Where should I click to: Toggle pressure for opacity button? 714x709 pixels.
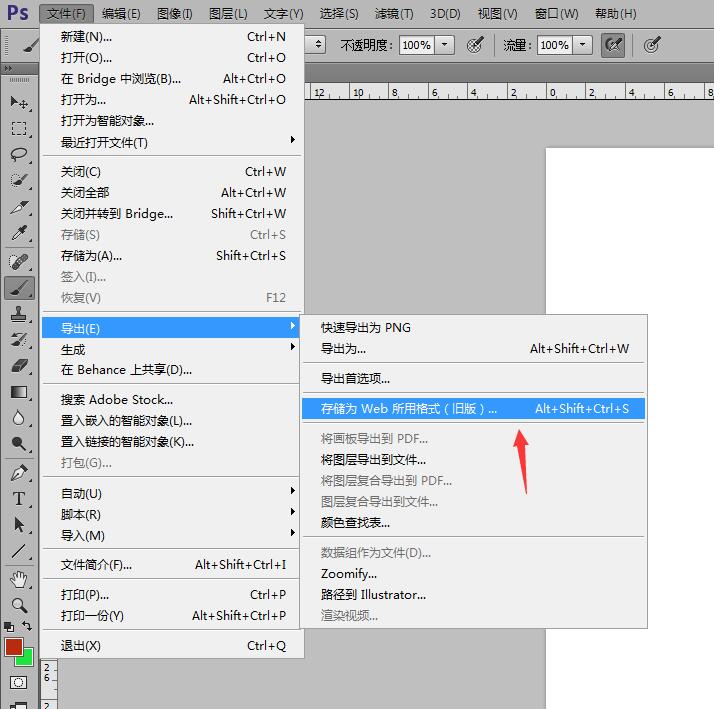click(x=476, y=45)
